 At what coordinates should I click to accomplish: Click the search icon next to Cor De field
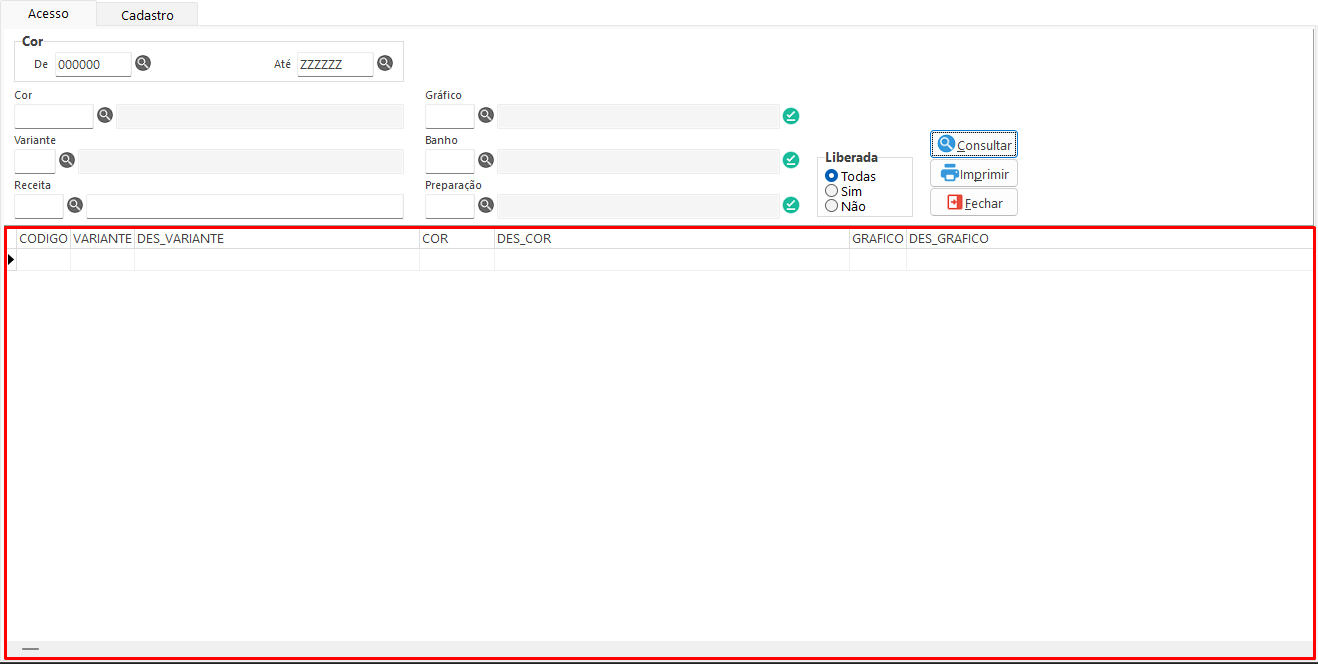(x=143, y=63)
